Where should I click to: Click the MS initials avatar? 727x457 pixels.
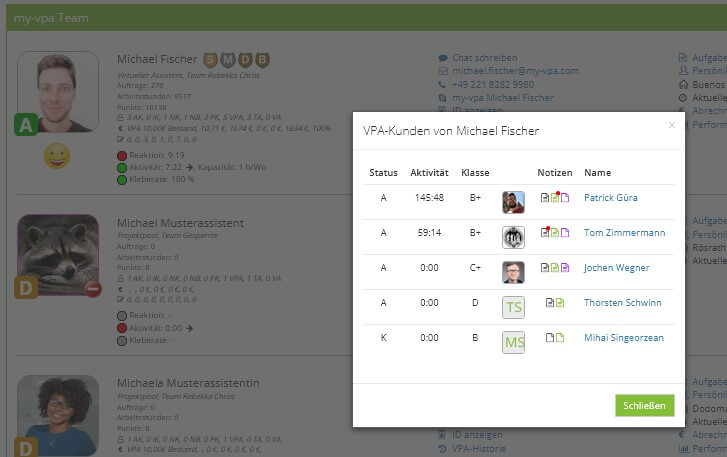point(513,342)
